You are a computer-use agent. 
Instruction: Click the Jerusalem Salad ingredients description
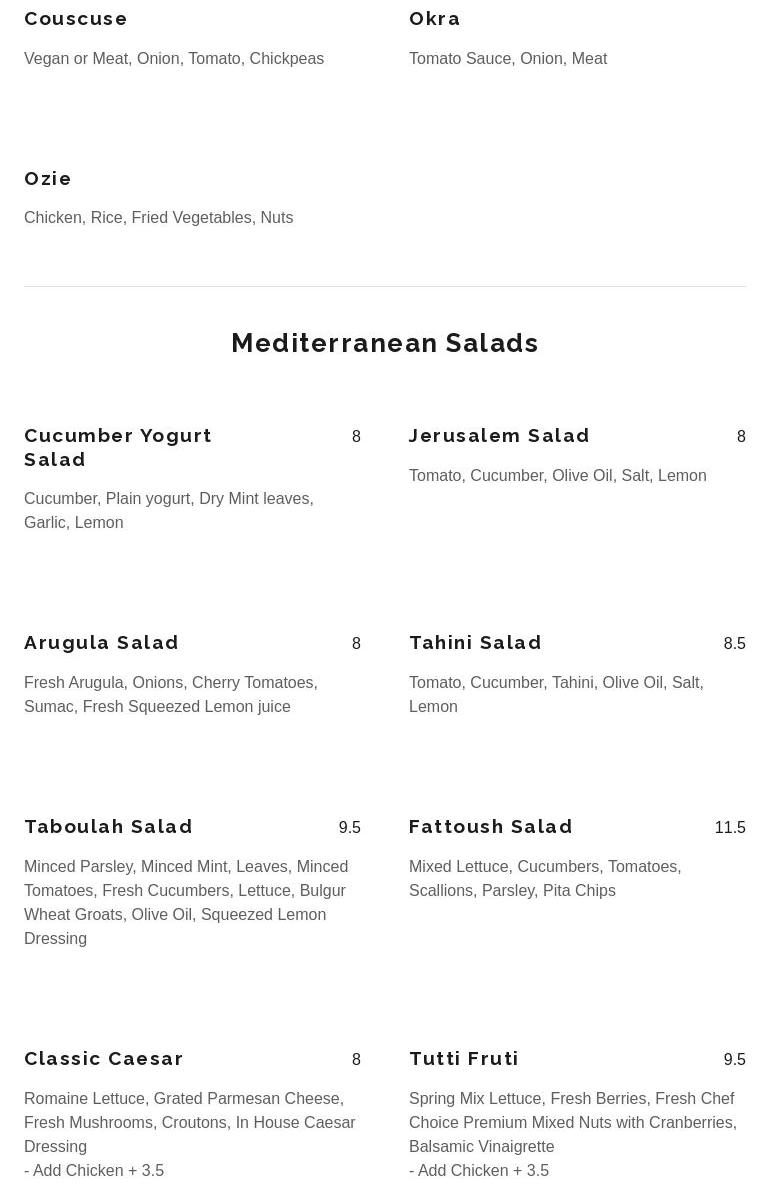tap(557, 476)
